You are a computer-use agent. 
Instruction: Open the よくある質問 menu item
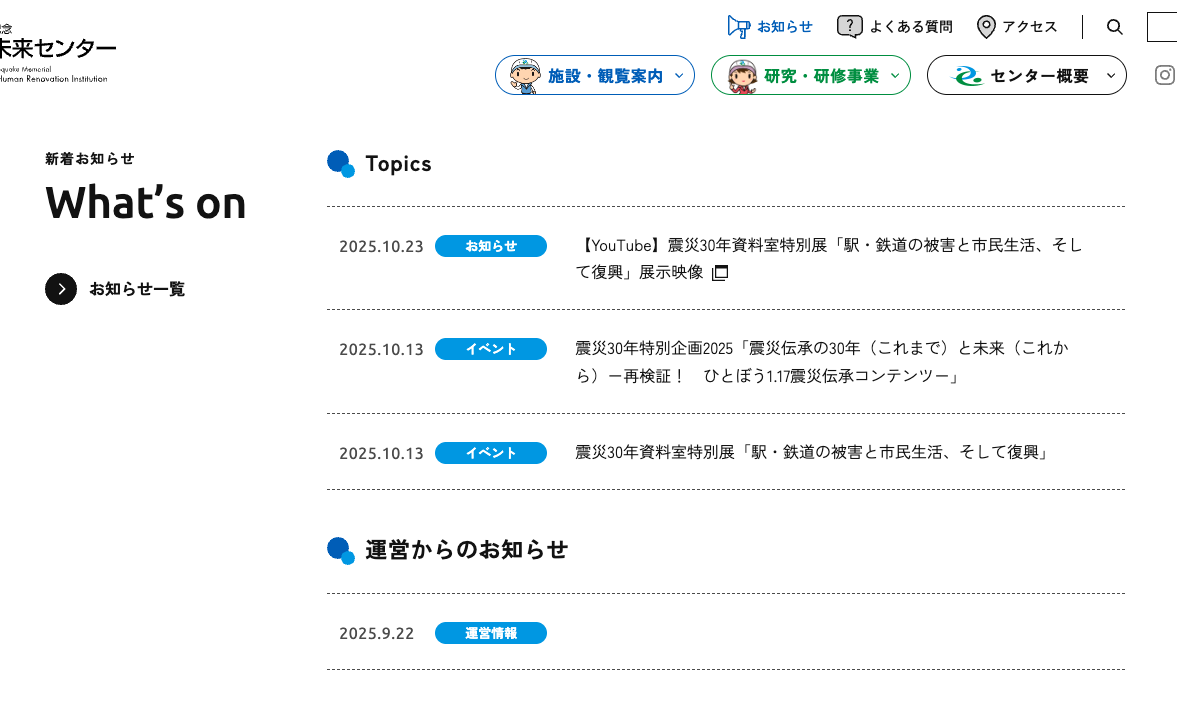tap(910, 27)
